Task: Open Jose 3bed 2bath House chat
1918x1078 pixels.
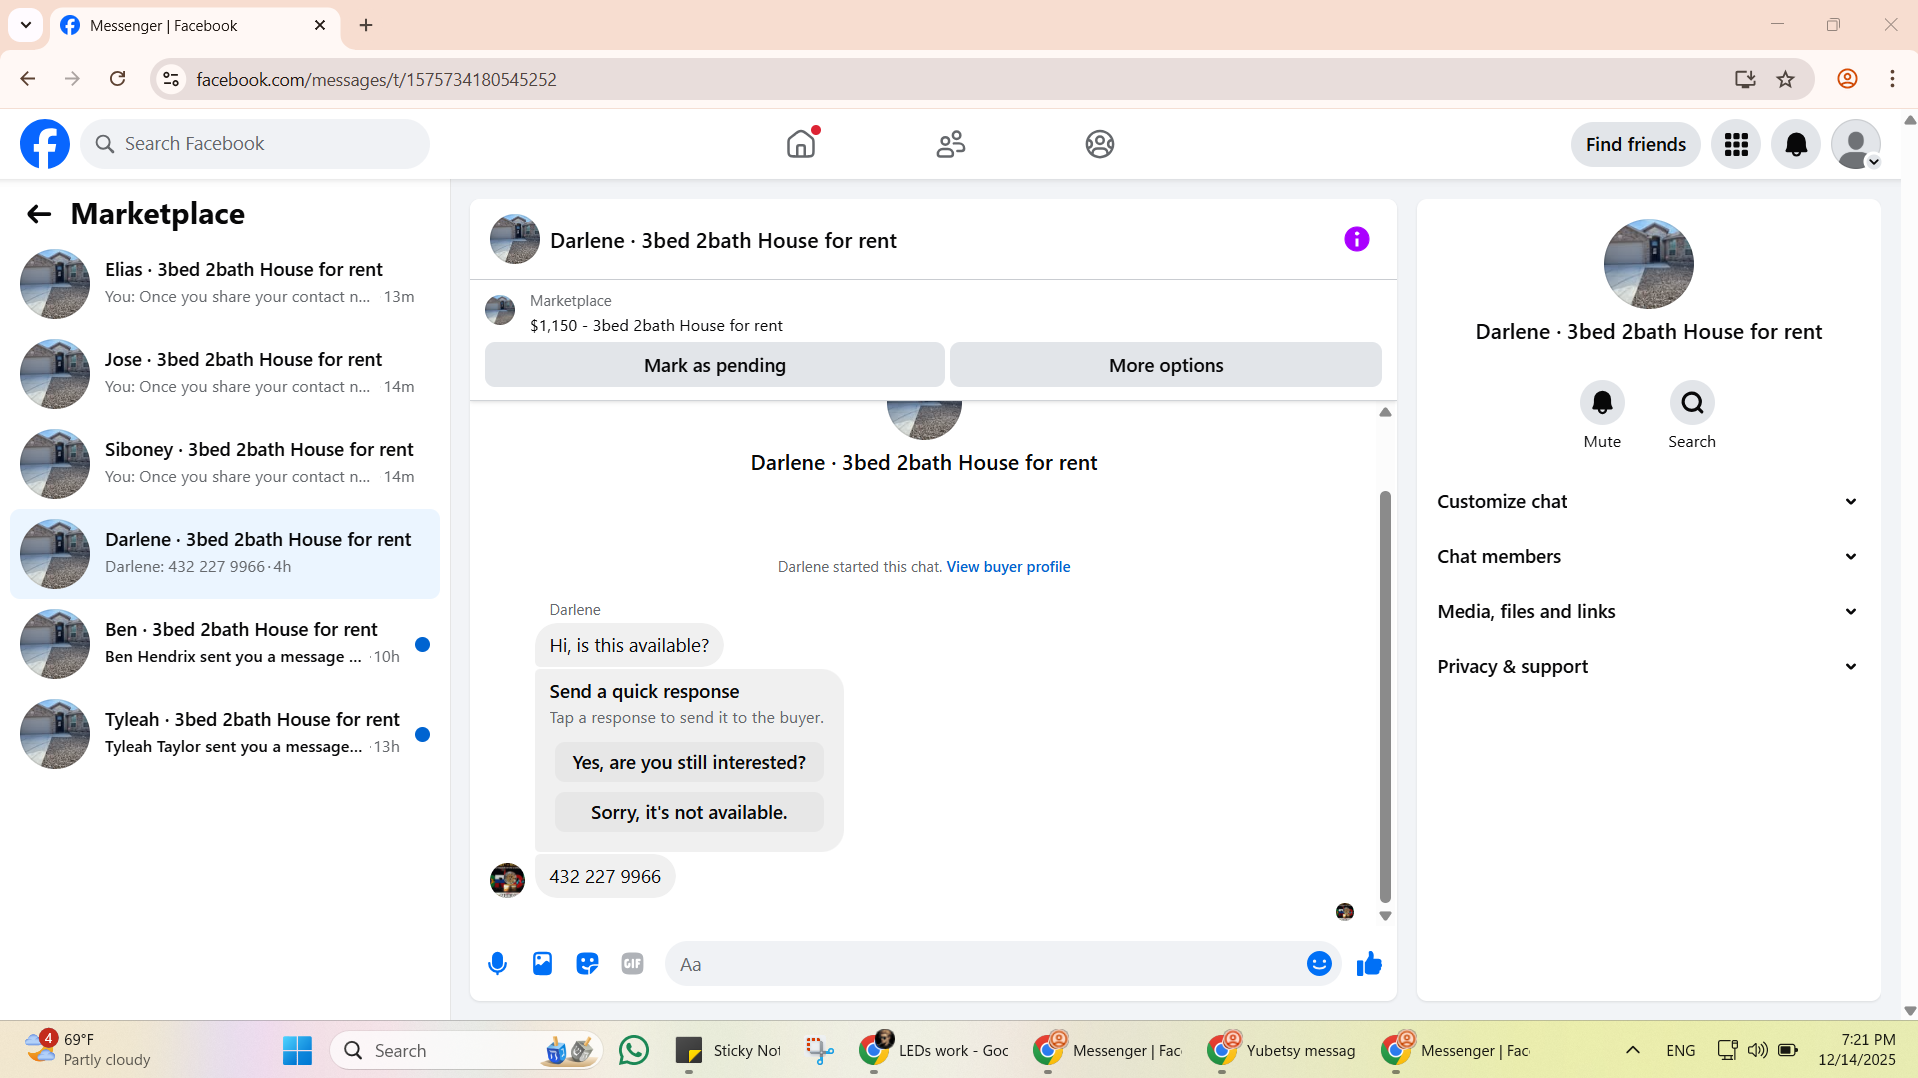Action: [x=225, y=374]
